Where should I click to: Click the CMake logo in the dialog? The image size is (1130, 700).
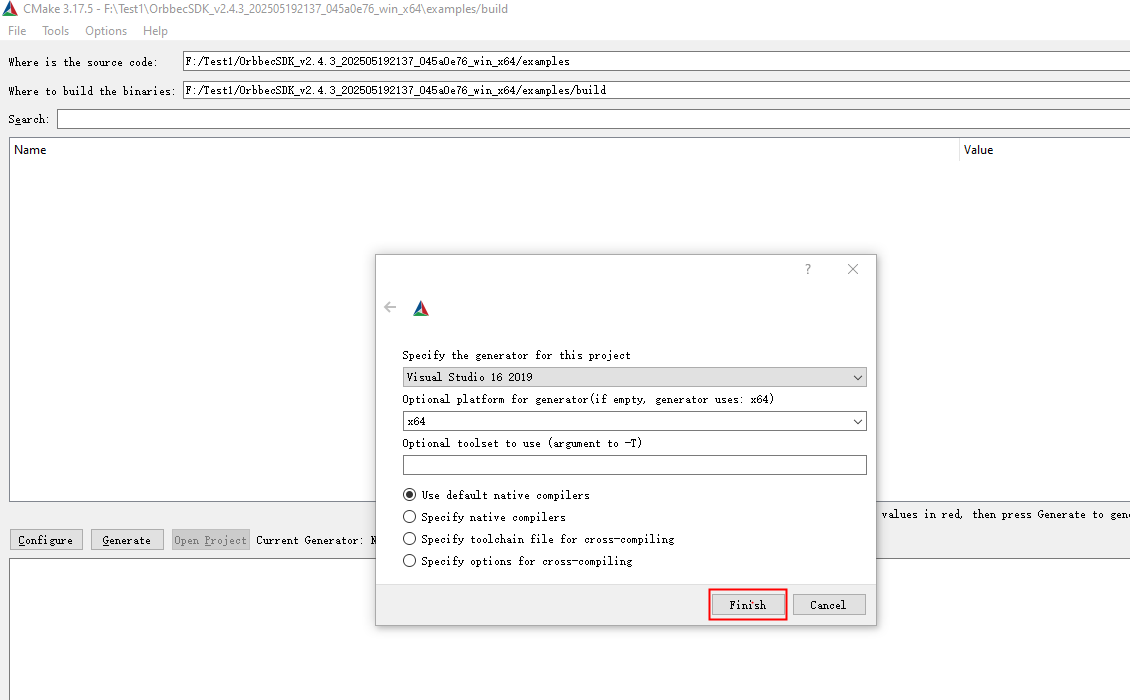pyautogui.click(x=421, y=309)
